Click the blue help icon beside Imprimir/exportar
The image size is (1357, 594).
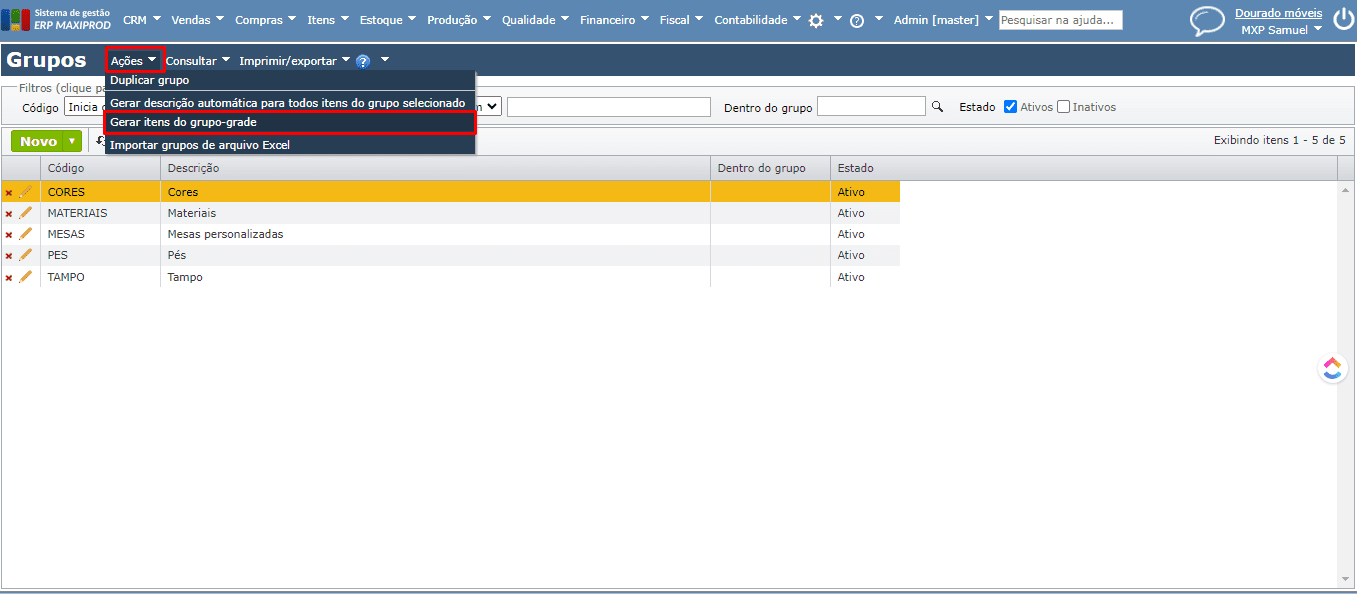363,61
